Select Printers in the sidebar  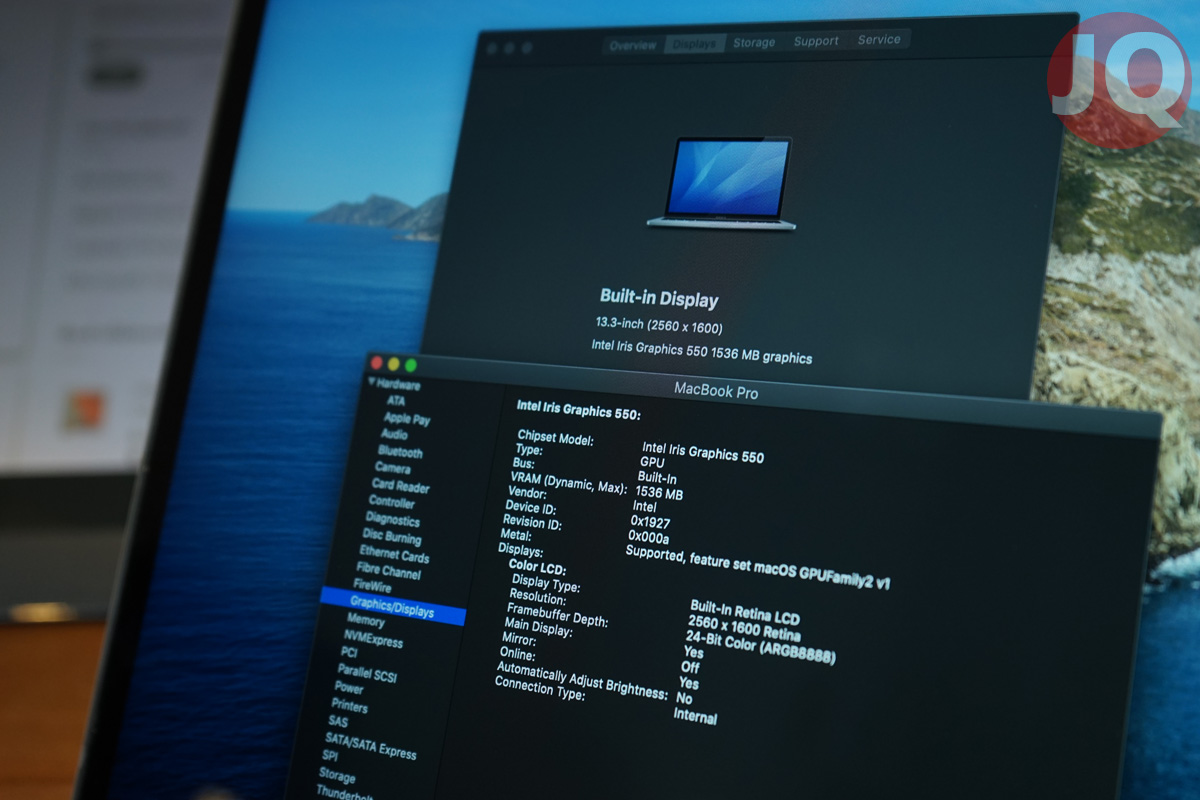pos(349,705)
